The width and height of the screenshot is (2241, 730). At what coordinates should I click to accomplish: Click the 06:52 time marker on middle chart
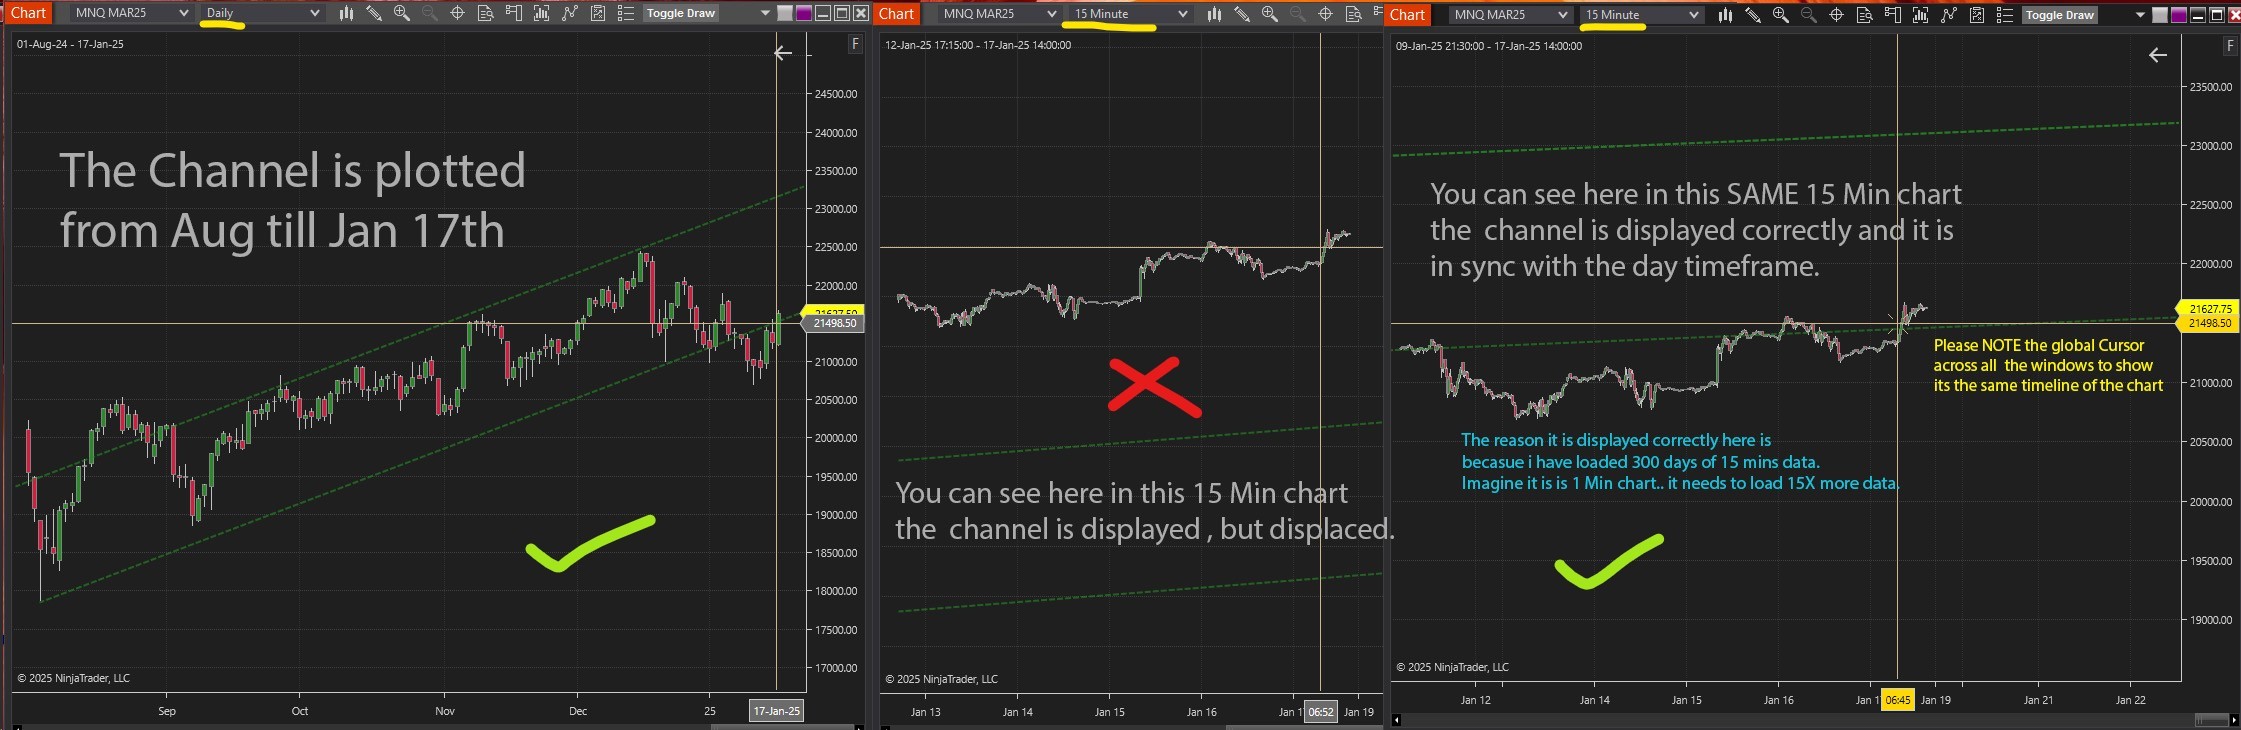click(1321, 712)
